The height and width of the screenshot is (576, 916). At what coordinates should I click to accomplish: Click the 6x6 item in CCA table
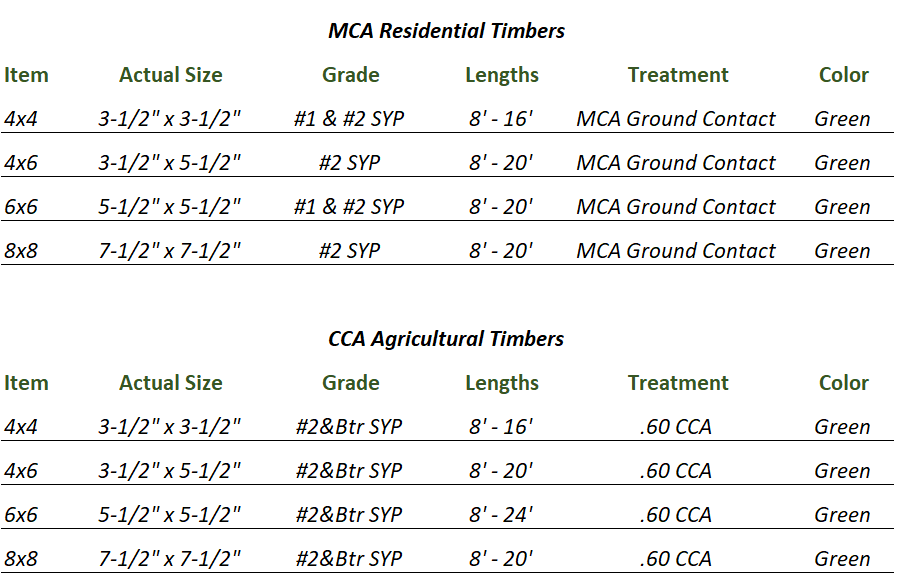tap(21, 515)
